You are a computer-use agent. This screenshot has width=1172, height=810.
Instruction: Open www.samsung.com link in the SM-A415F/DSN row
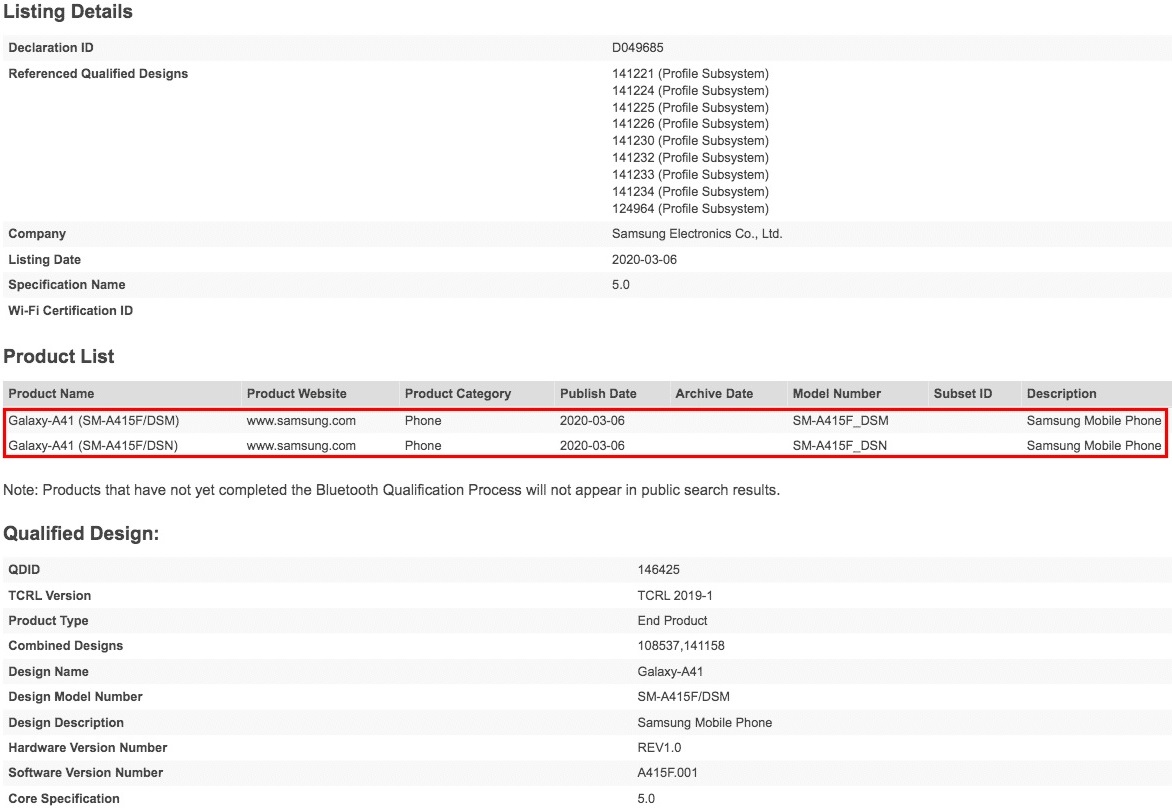point(301,446)
